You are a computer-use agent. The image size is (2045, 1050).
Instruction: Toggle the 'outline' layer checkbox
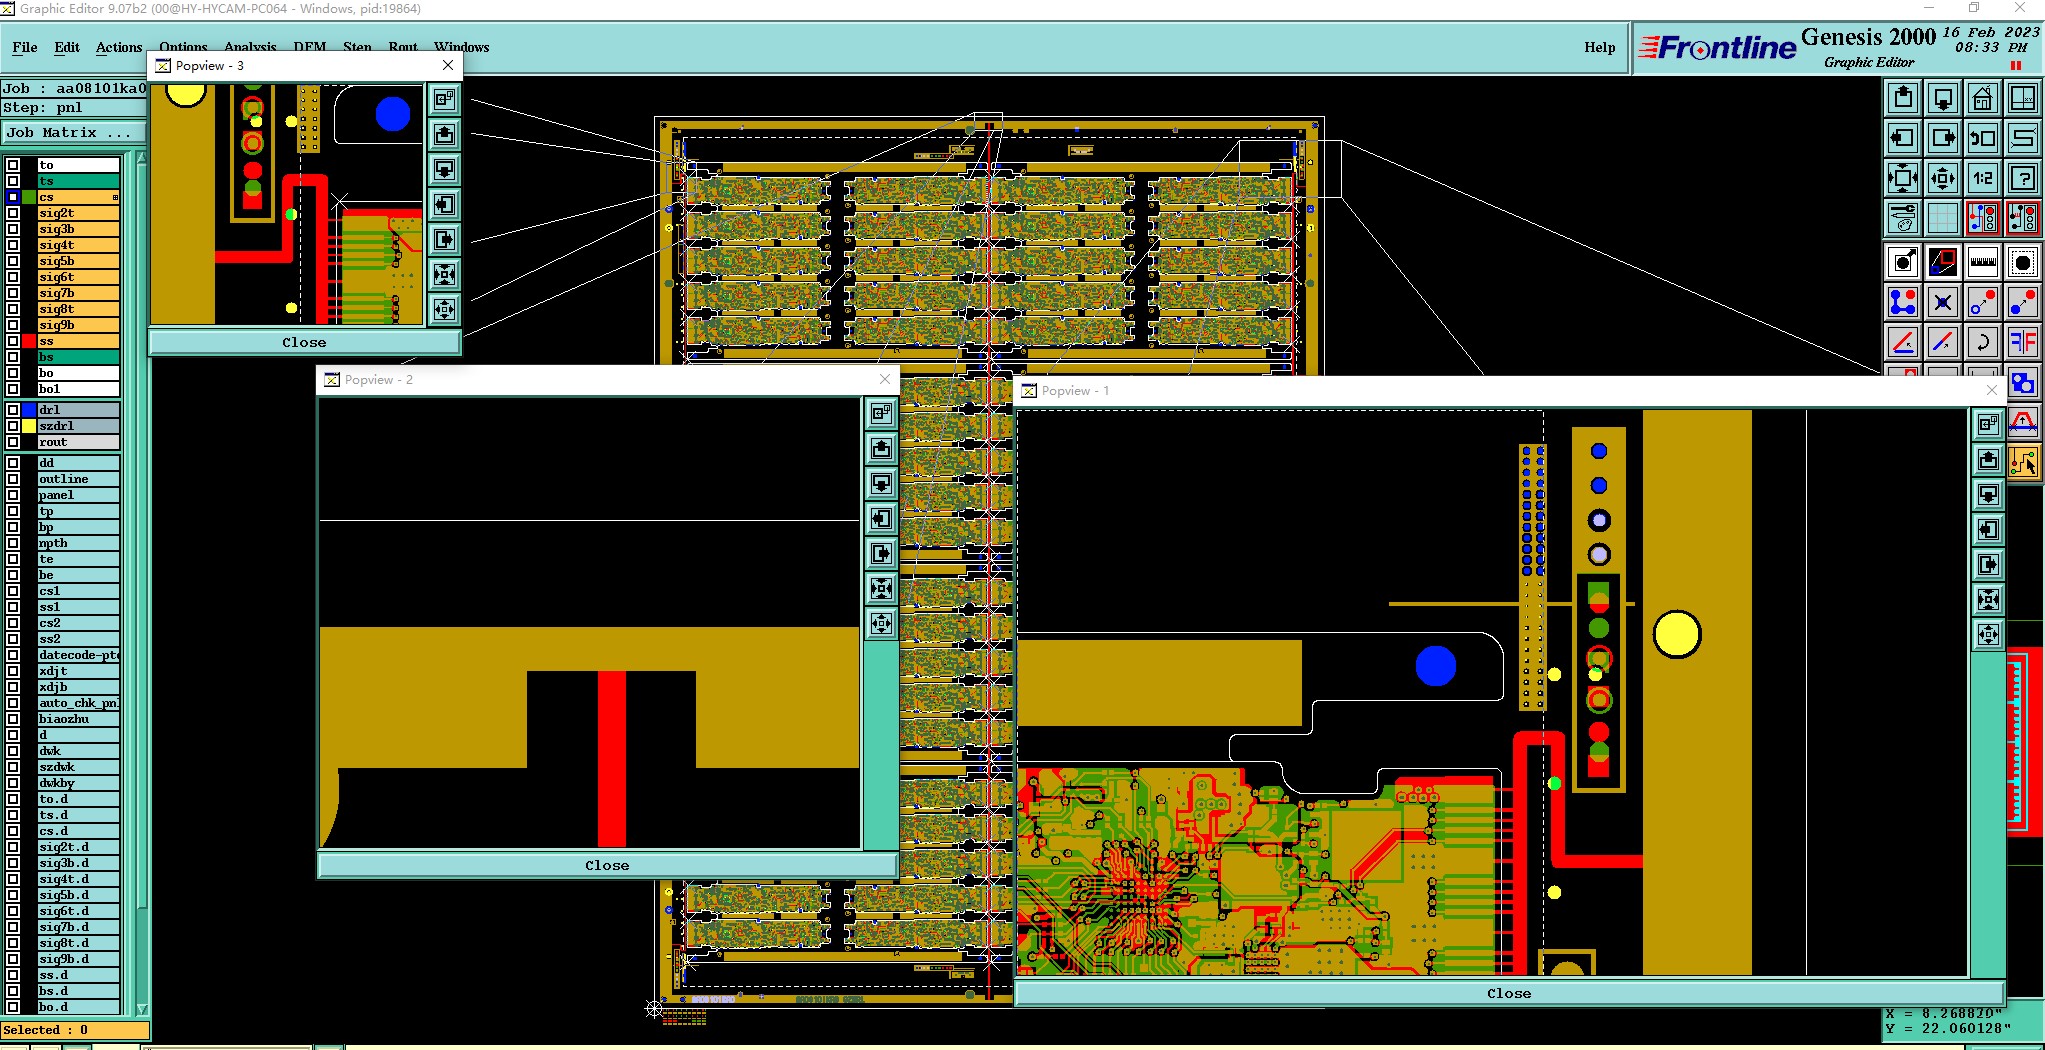(x=13, y=479)
